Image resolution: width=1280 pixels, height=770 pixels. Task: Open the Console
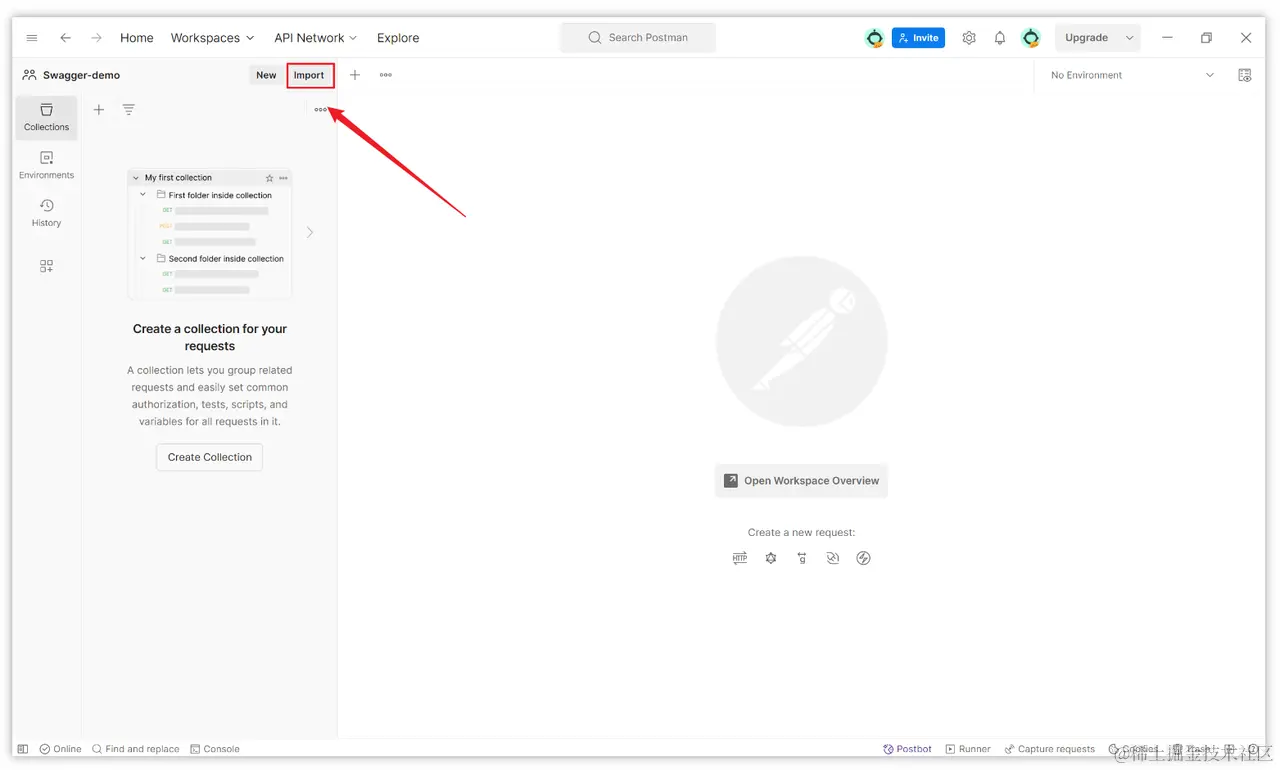coord(215,749)
